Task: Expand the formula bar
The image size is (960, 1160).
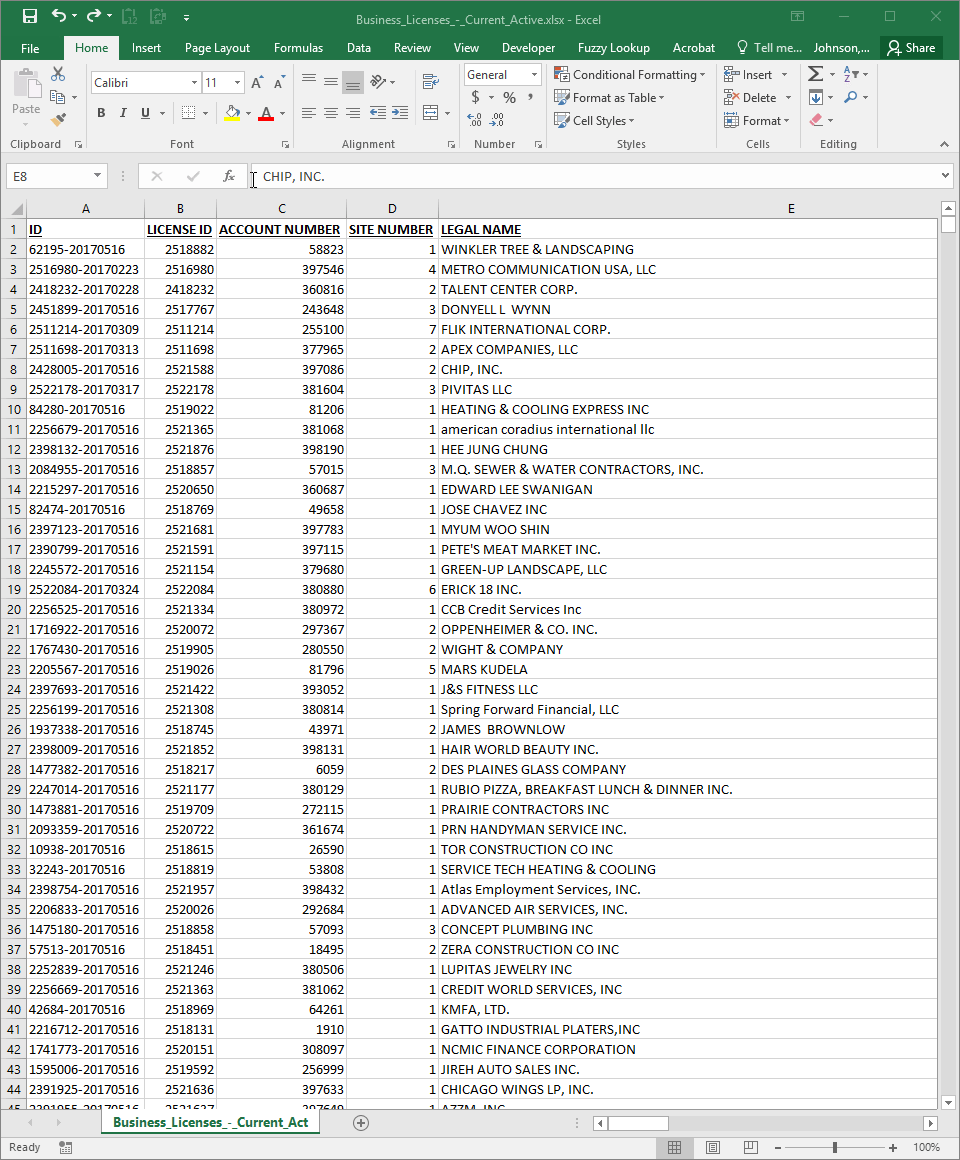Action: tap(945, 176)
